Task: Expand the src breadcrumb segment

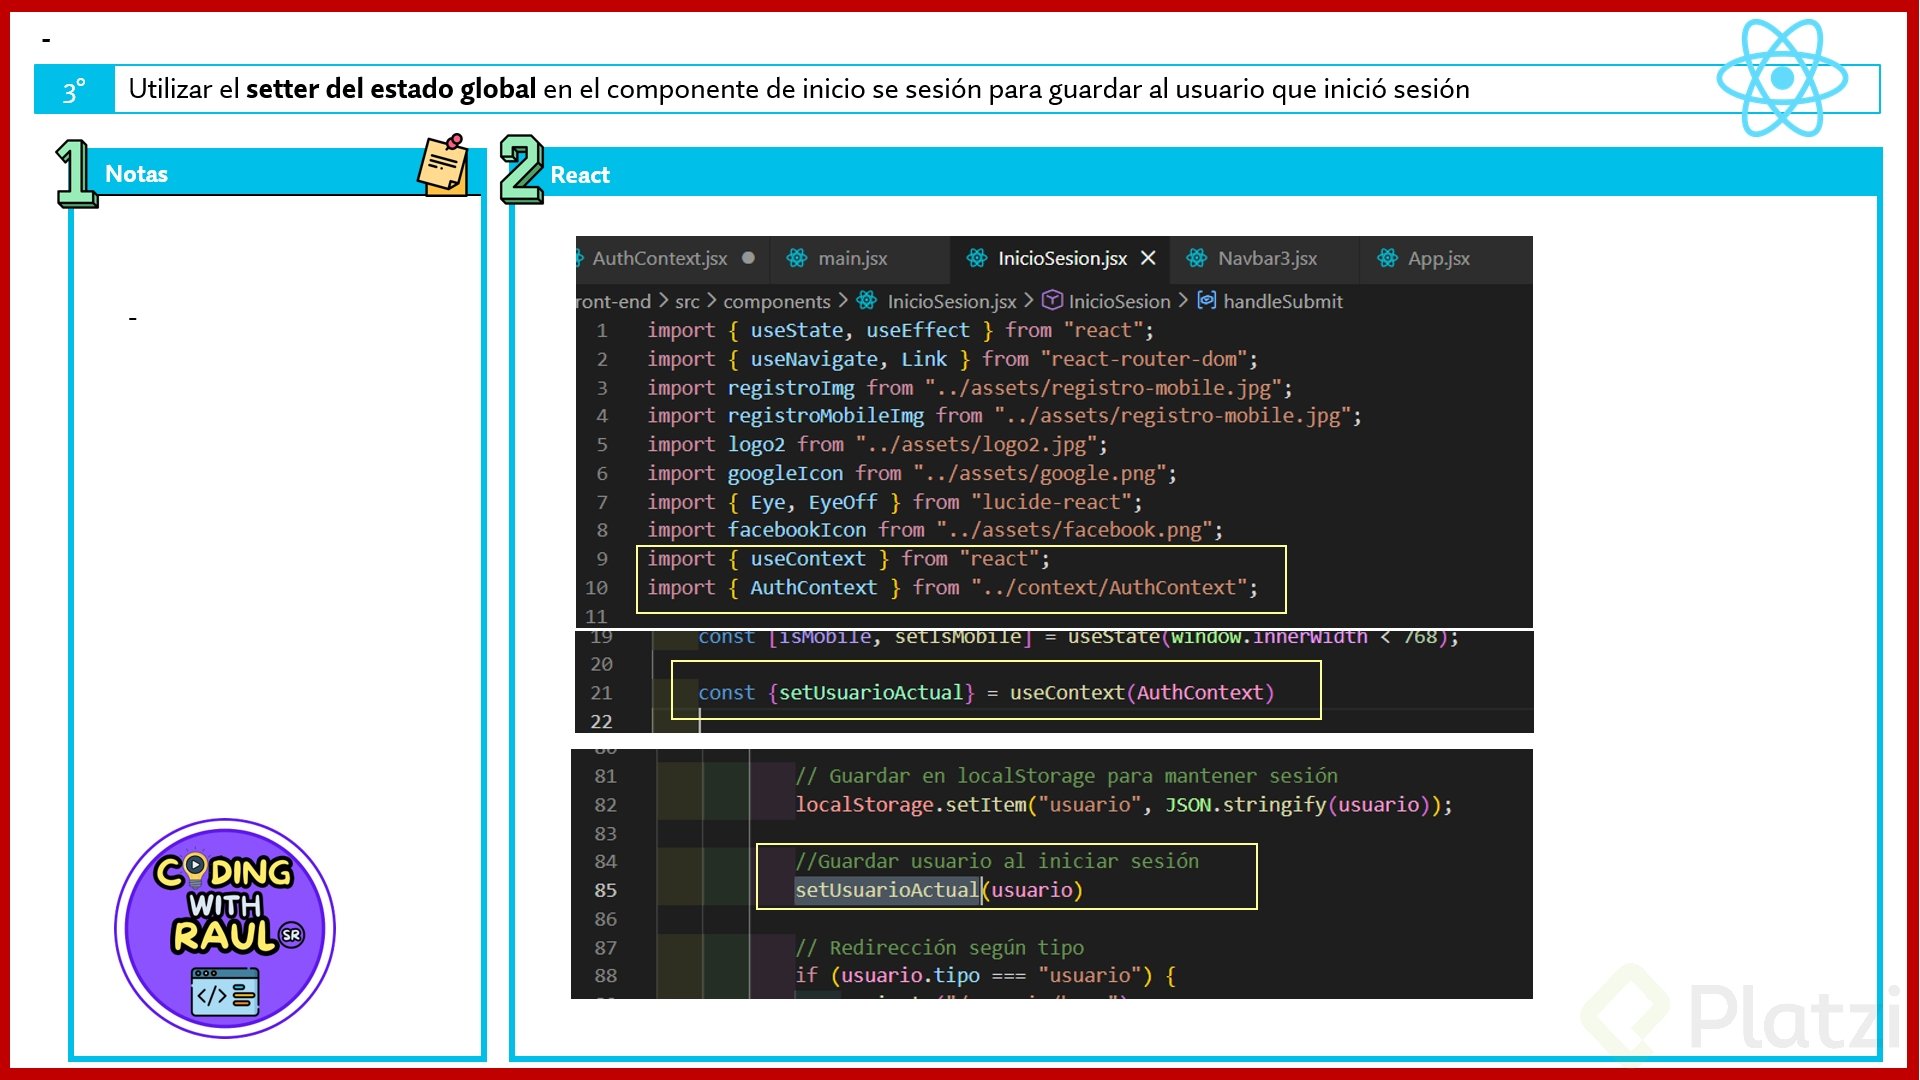Action: [687, 301]
